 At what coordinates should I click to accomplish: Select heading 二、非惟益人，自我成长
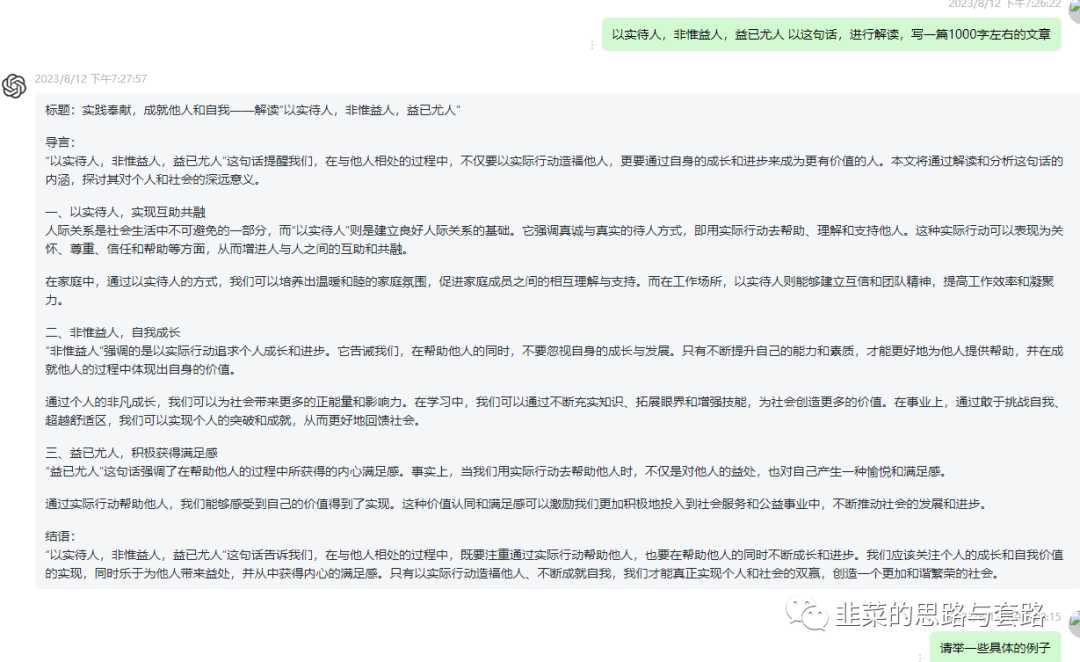[112, 331]
